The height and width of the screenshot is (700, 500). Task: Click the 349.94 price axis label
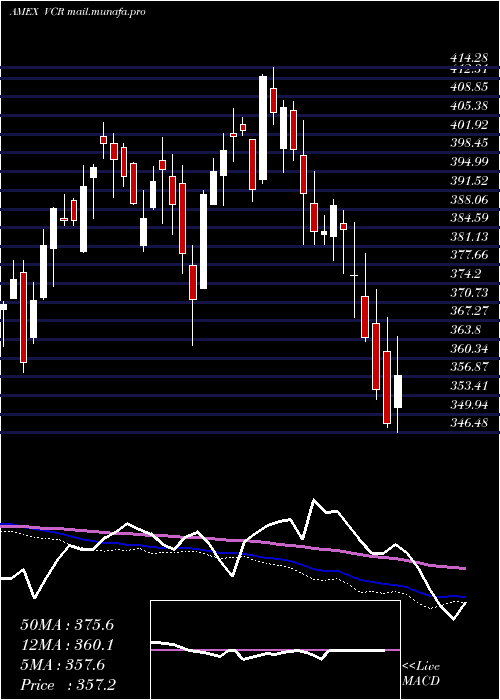point(469,404)
